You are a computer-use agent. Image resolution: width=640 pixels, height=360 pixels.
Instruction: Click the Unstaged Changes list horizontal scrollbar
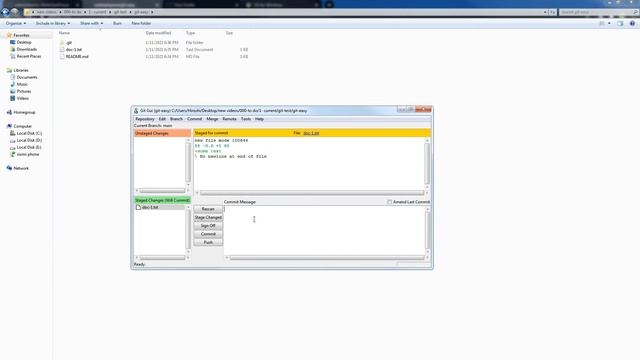[162, 191]
